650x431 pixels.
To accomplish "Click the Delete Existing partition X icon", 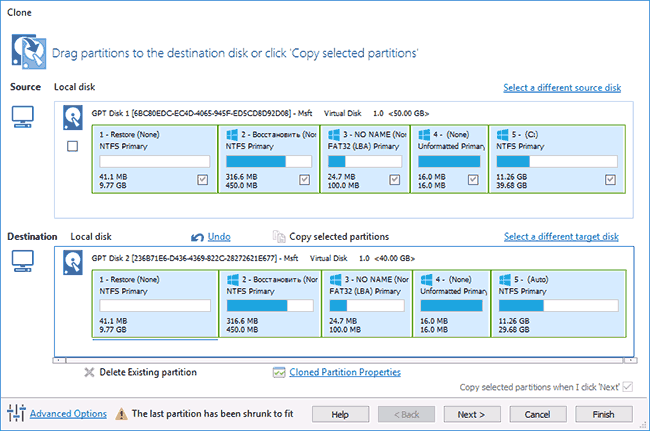I will pos(89,372).
